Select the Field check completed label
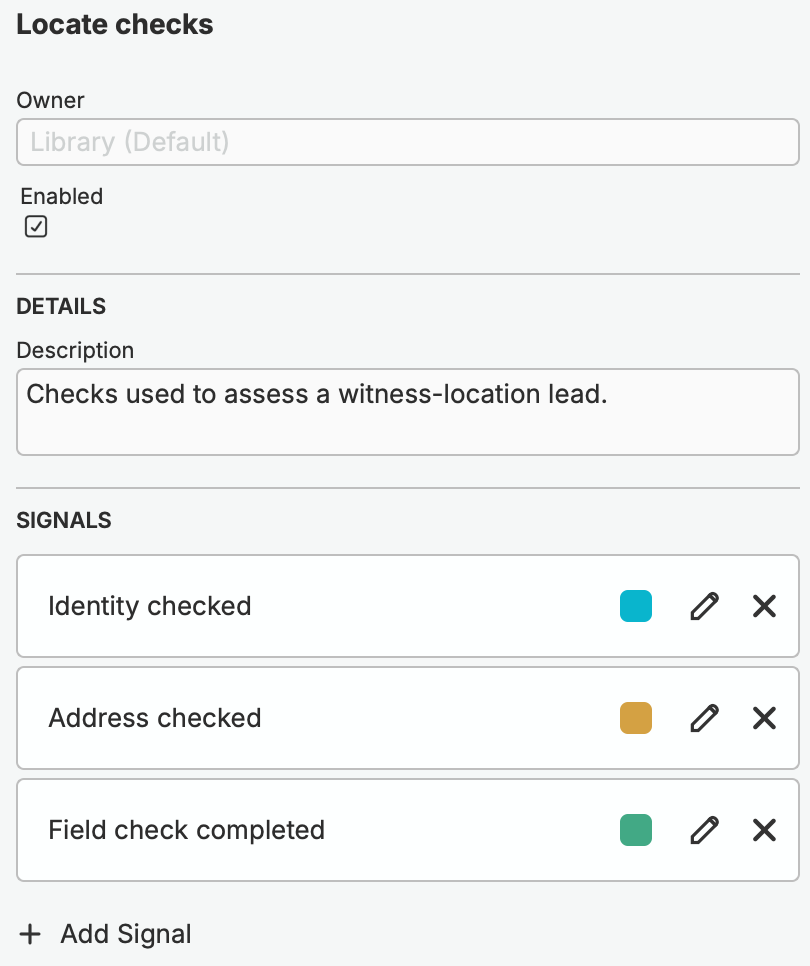Viewport: 810px width, 966px height. coord(186,830)
